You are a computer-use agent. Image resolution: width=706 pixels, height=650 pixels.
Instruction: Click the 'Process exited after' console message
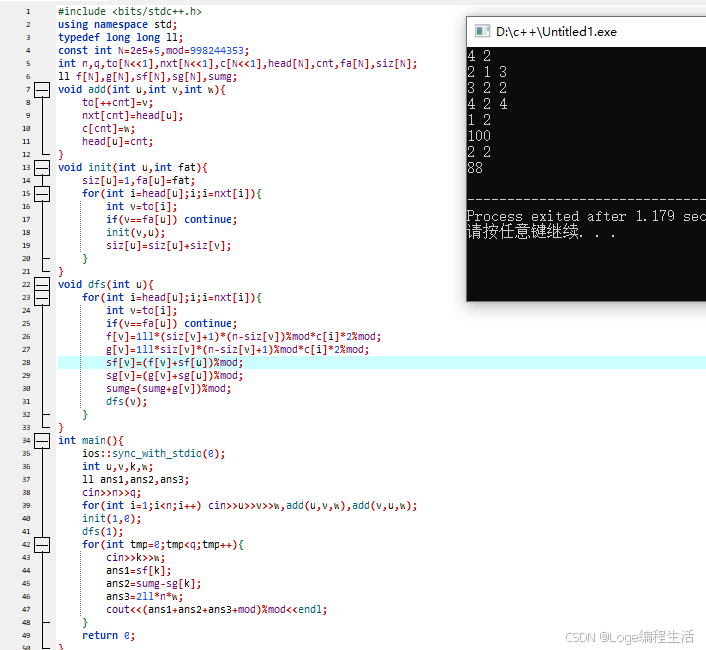(x=546, y=217)
